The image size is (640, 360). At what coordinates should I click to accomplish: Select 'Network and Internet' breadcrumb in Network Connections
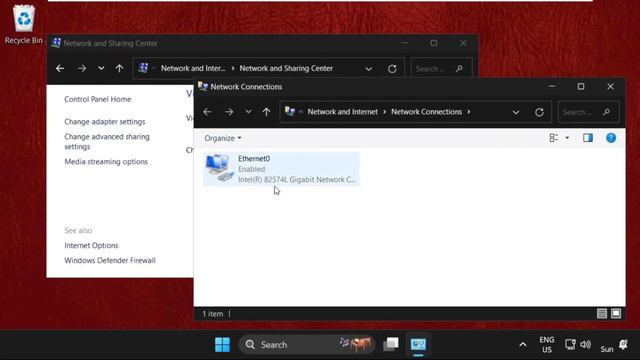click(342, 112)
